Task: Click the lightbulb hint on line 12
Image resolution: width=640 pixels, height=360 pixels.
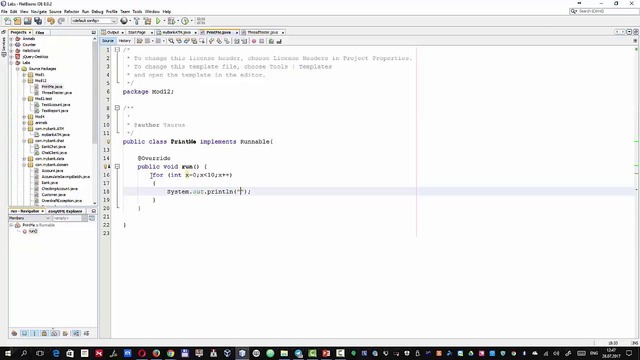Action: pos(108,142)
